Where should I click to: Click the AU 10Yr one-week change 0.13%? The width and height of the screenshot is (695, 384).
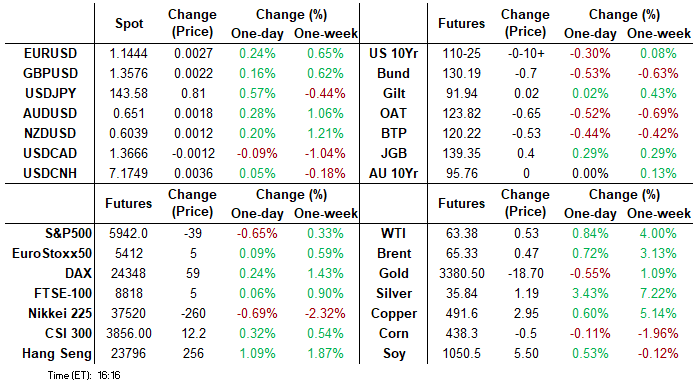point(658,173)
